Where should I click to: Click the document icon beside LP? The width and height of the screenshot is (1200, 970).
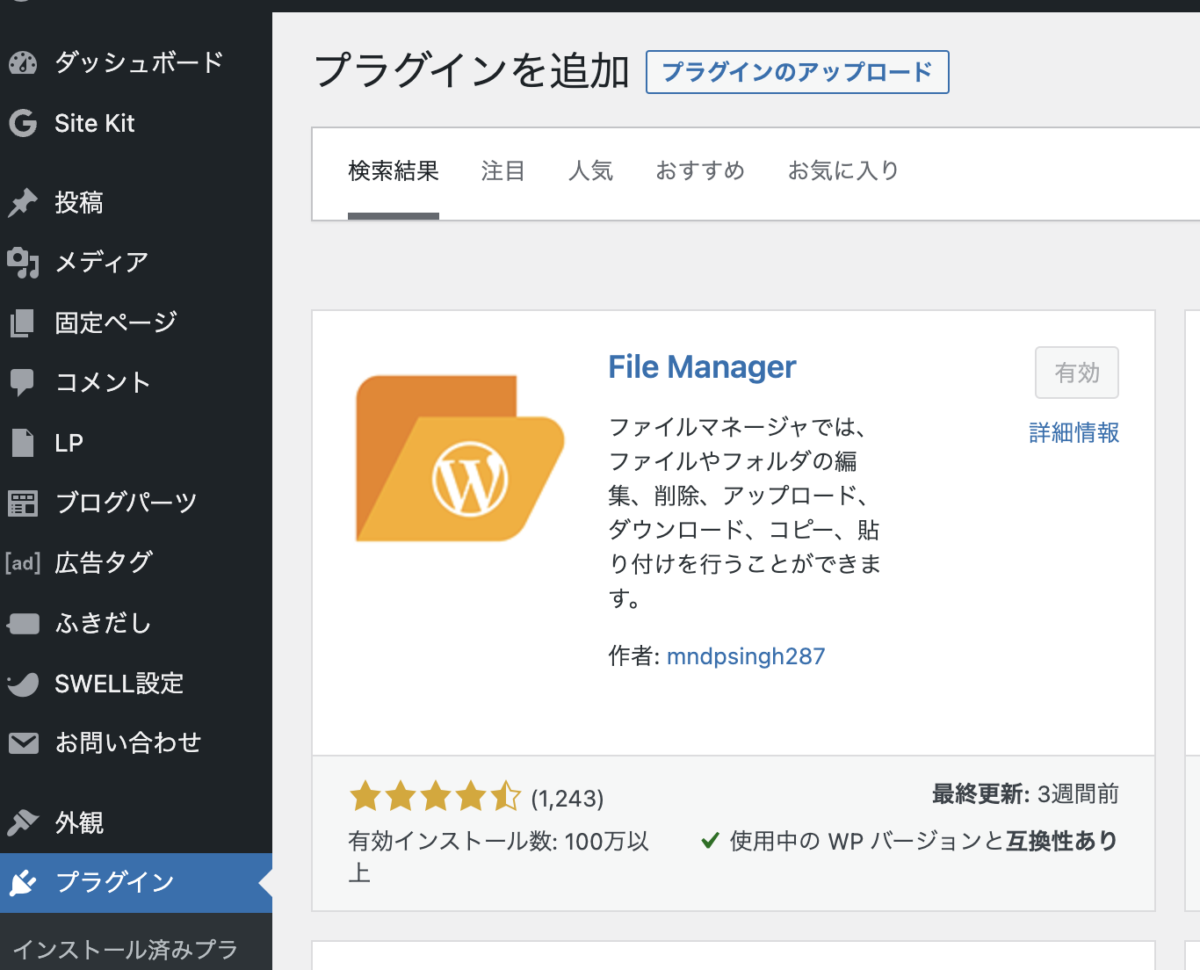(22, 442)
